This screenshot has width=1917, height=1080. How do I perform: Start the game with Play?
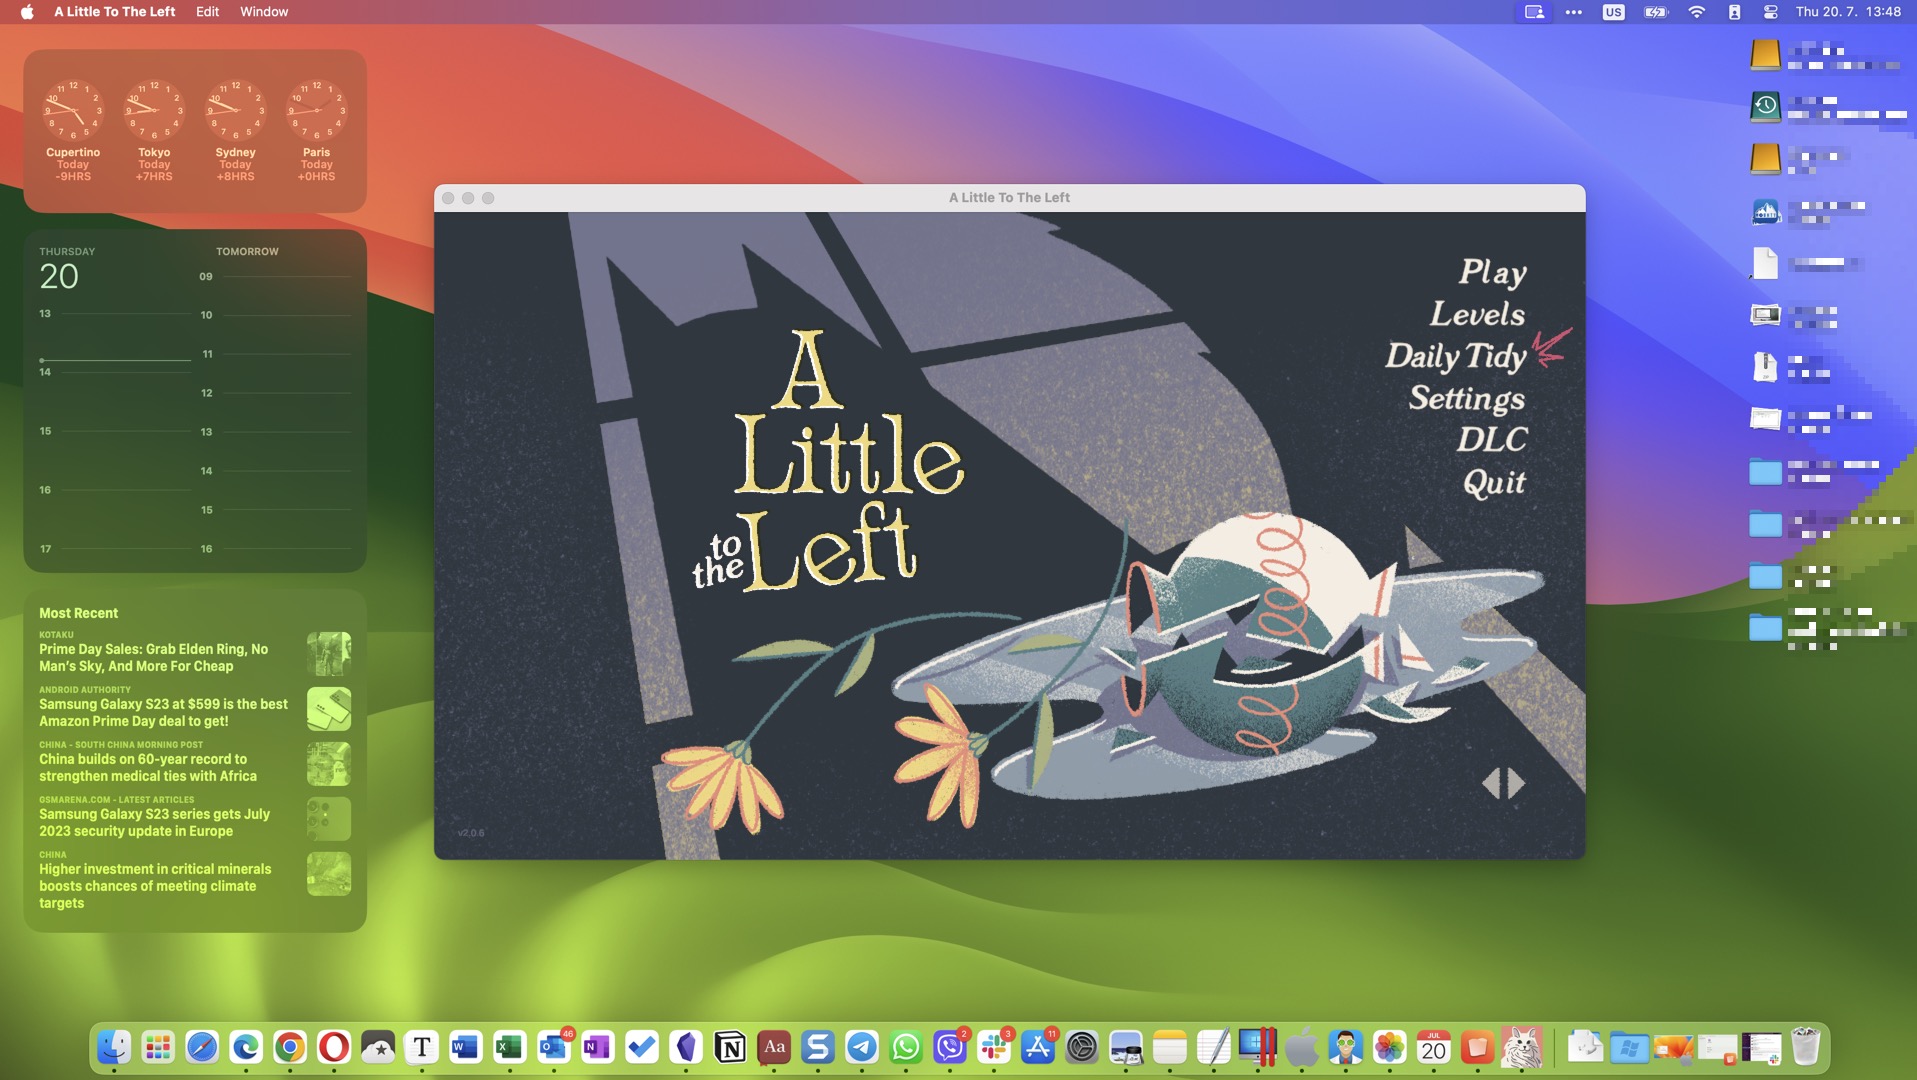(1492, 272)
